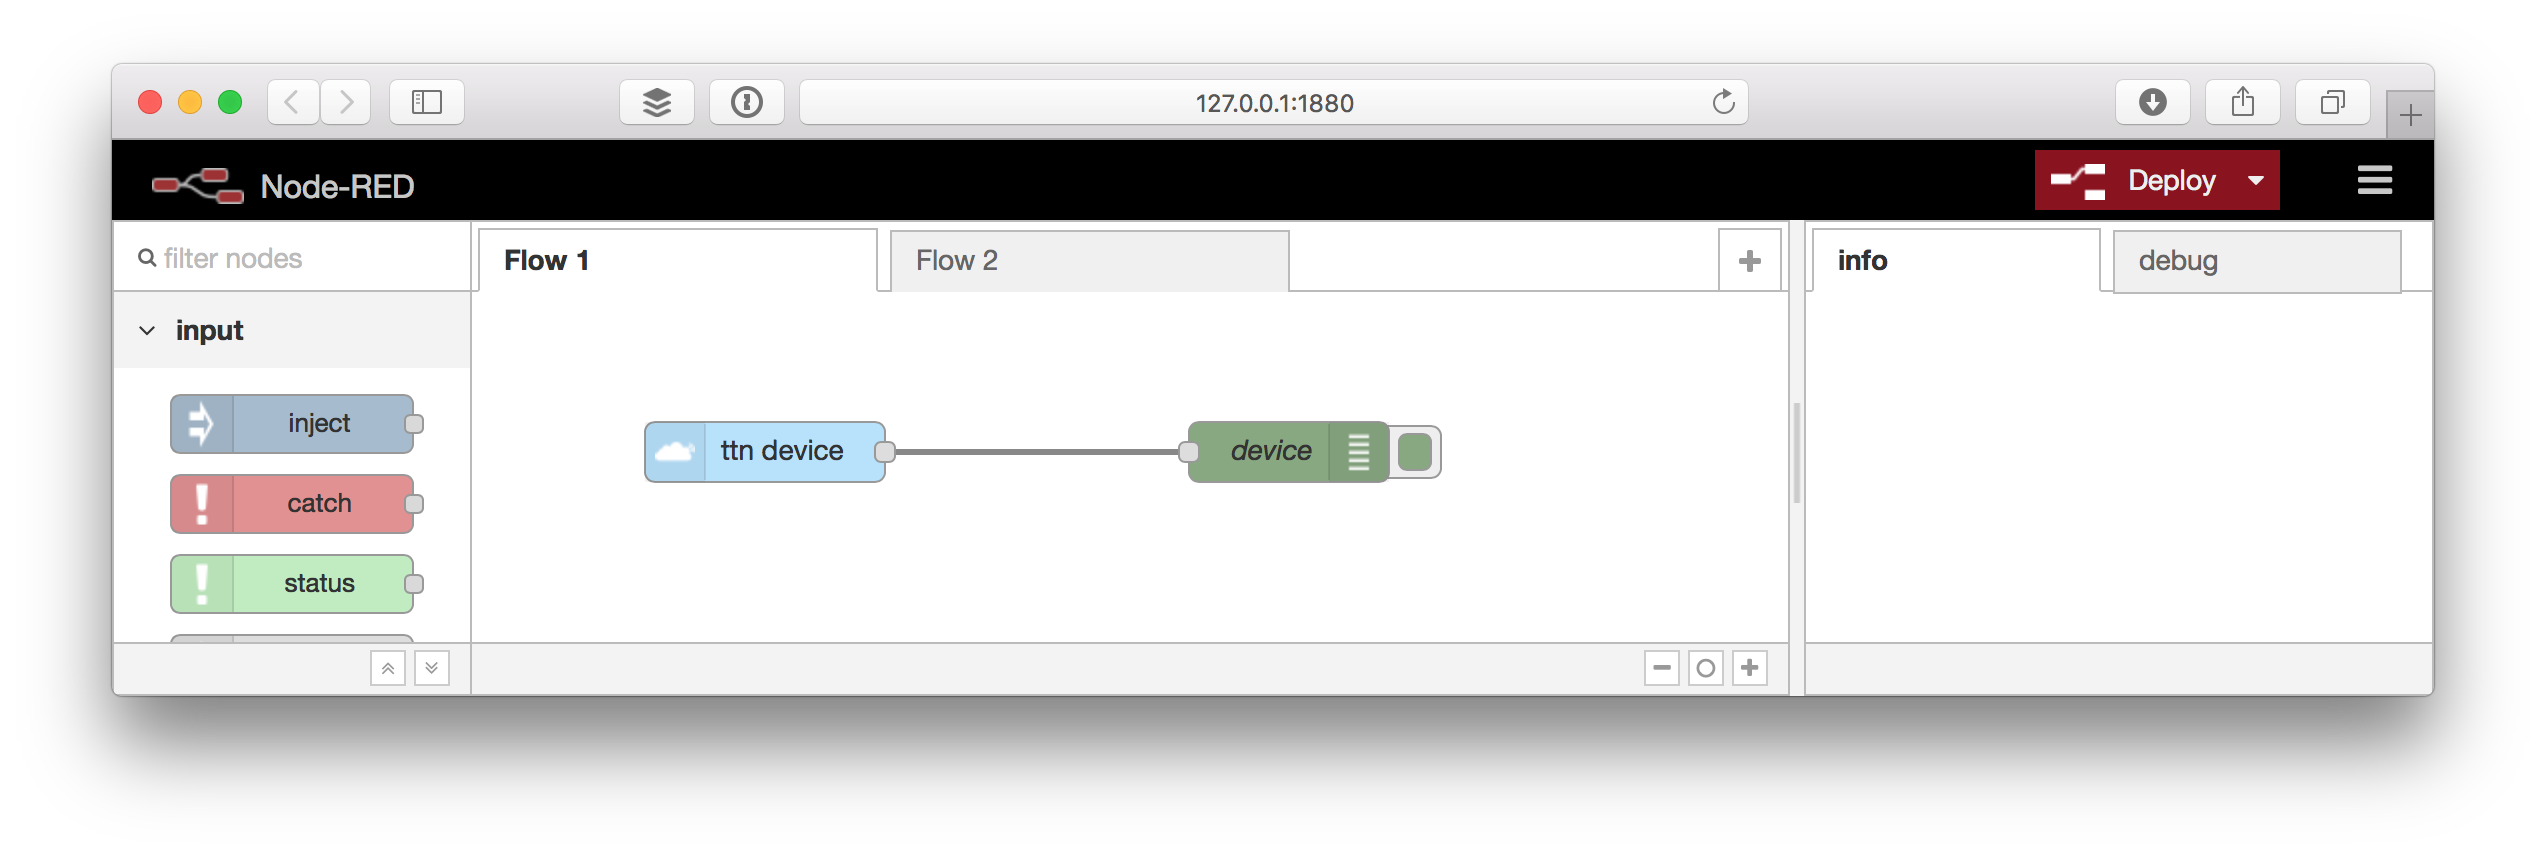Expand all palette categories
This screenshot has height=856, width=2546.
(x=432, y=668)
